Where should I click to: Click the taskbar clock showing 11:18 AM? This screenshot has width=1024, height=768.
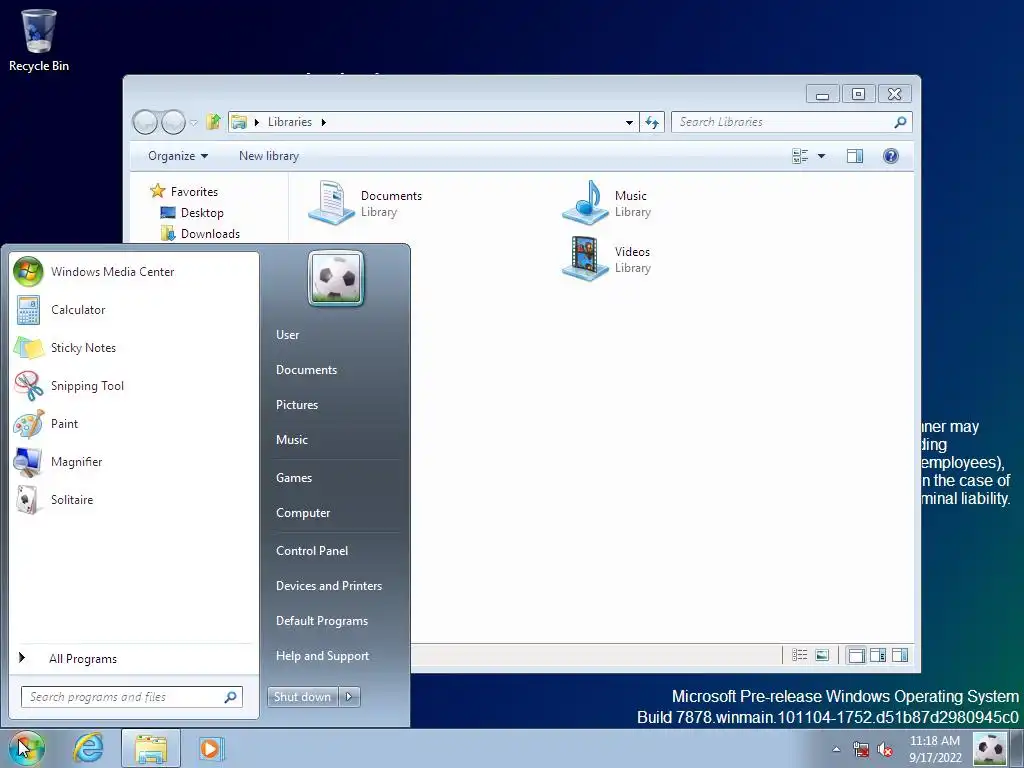point(935,749)
